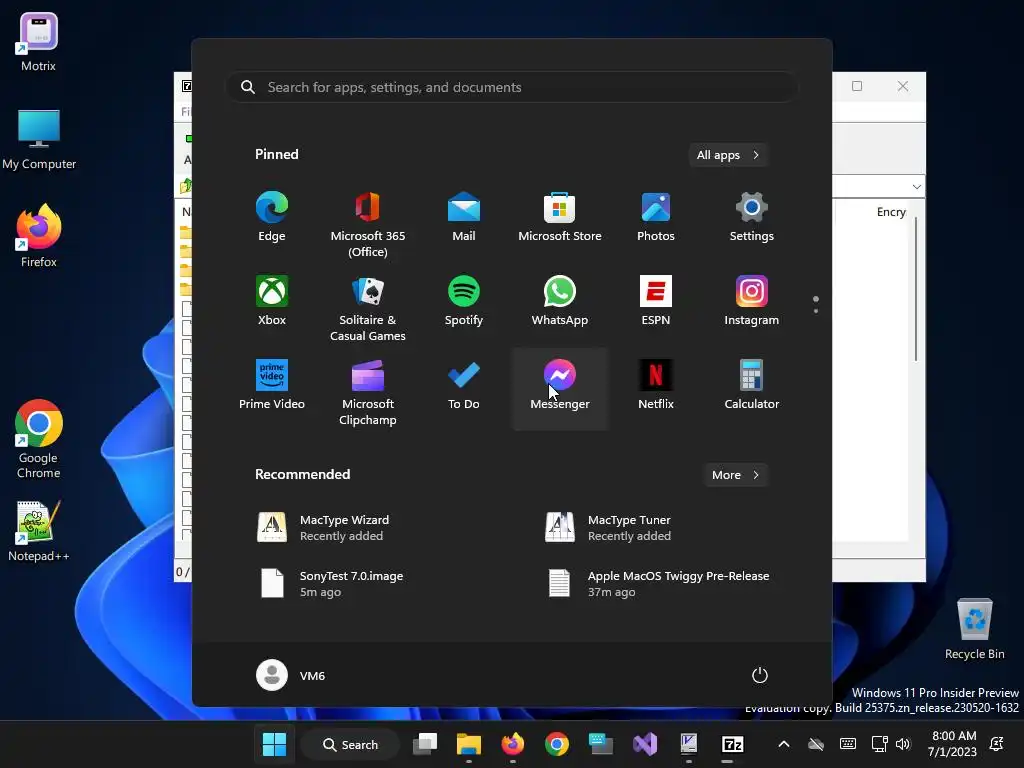Image resolution: width=1024 pixels, height=768 pixels.
Task: Click the onscreen keyboard tray icon
Action: click(848, 744)
